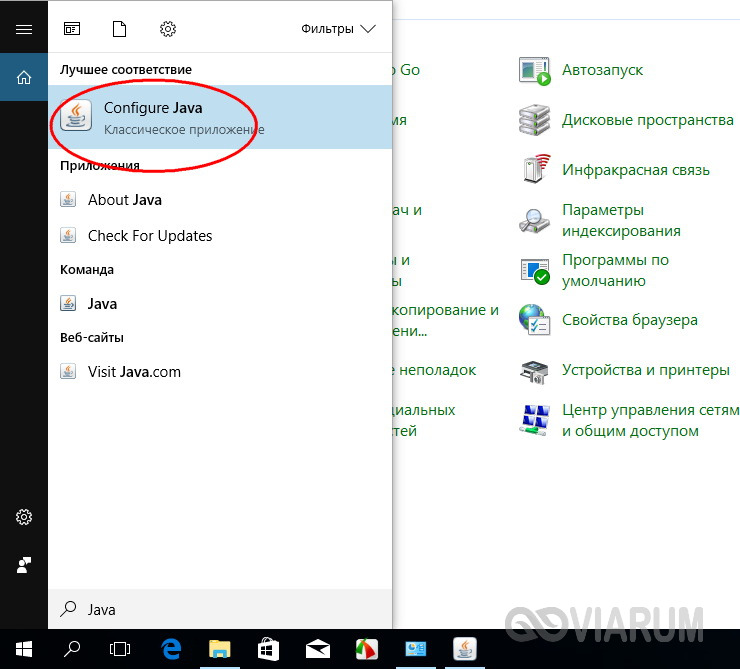Viewport: 740px width, 669px height.
Task: Open feedback icon in search sidebar
Action: [x=24, y=565]
